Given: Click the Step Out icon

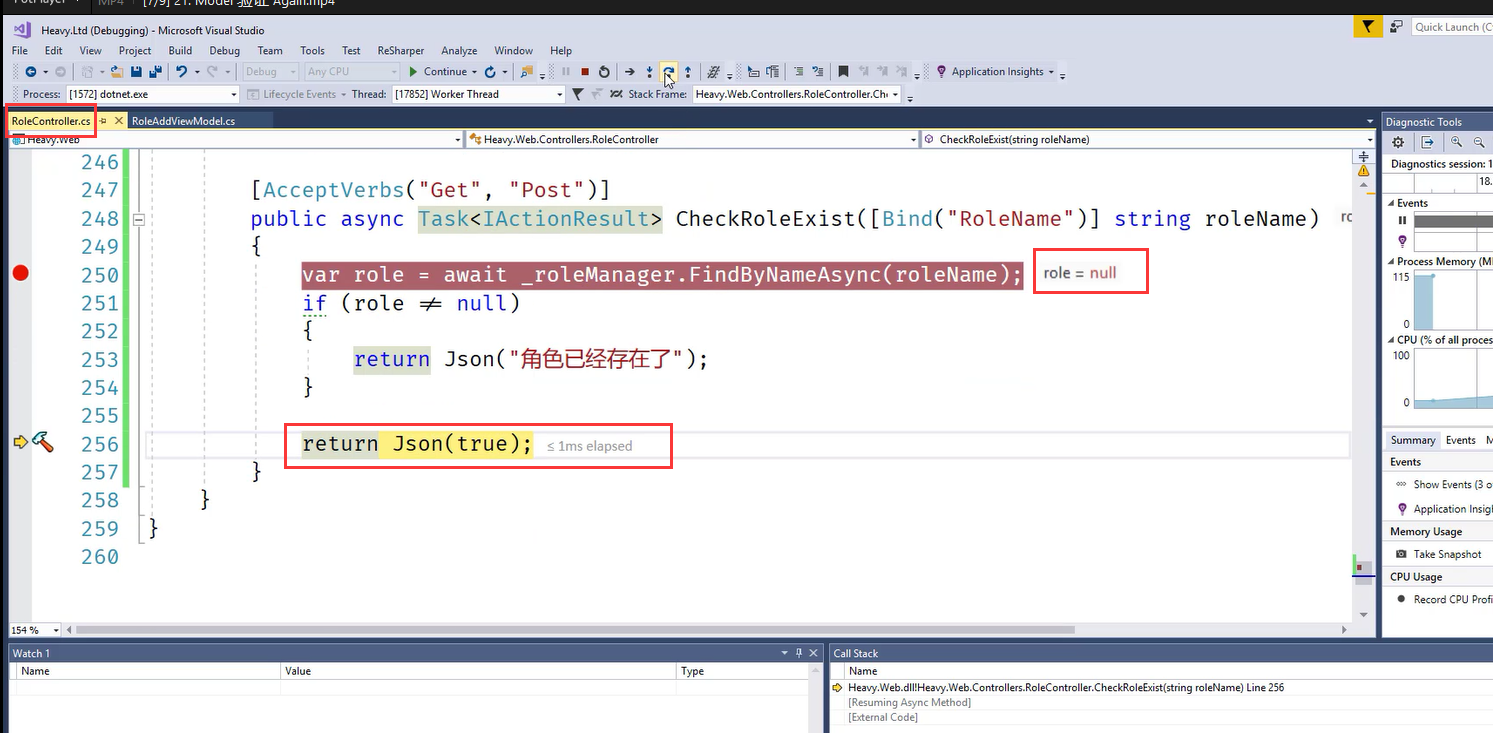Looking at the screenshot, I should pyautogui.click(x=687, y=72).
